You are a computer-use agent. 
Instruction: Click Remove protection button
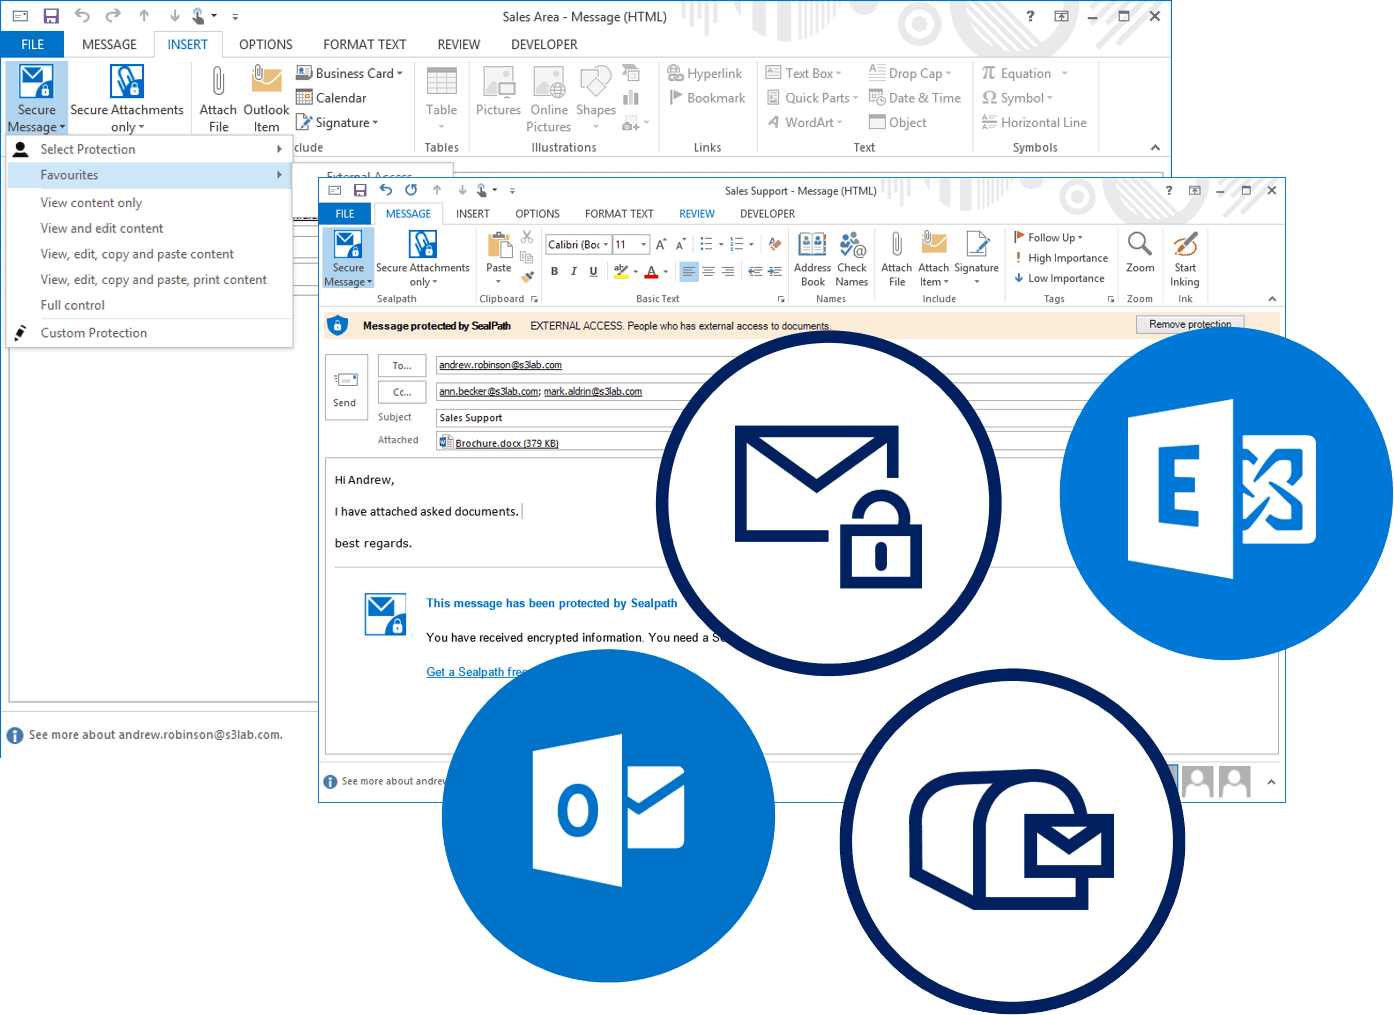click(x=1190, y=324)
